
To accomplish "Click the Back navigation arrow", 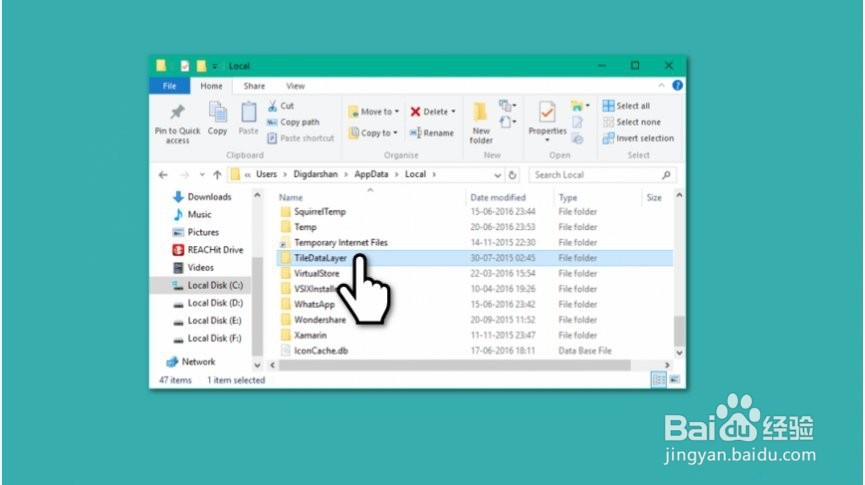I will [x=163, y=175].
